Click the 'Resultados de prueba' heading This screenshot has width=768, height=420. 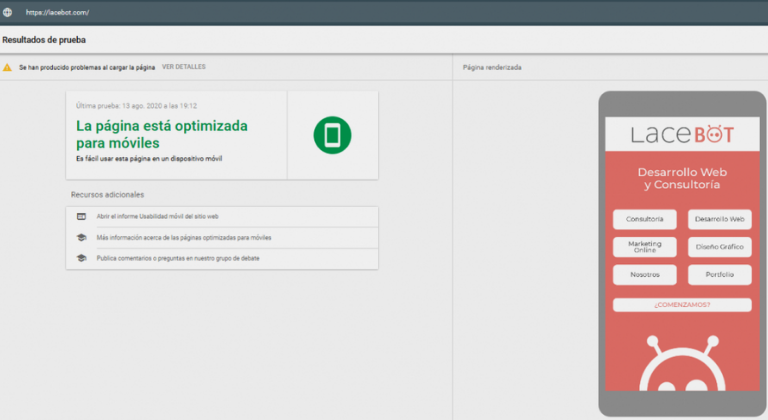pos(44,40)
